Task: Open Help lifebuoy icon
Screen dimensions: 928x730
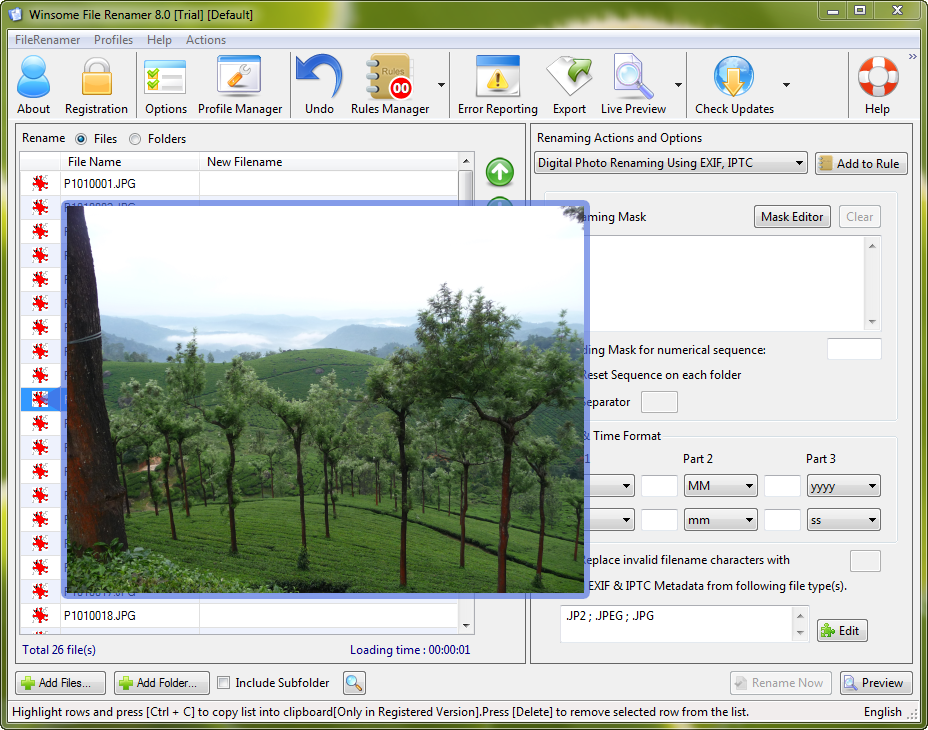Action: (x=878, y=77)
